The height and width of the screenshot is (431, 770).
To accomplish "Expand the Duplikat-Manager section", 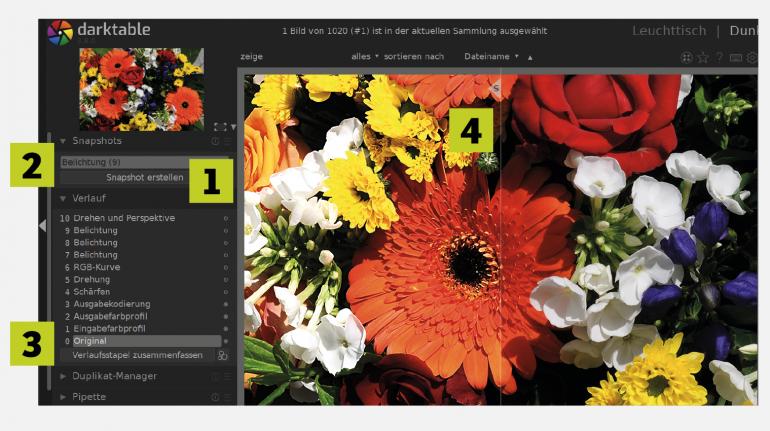I will (63, 377).
